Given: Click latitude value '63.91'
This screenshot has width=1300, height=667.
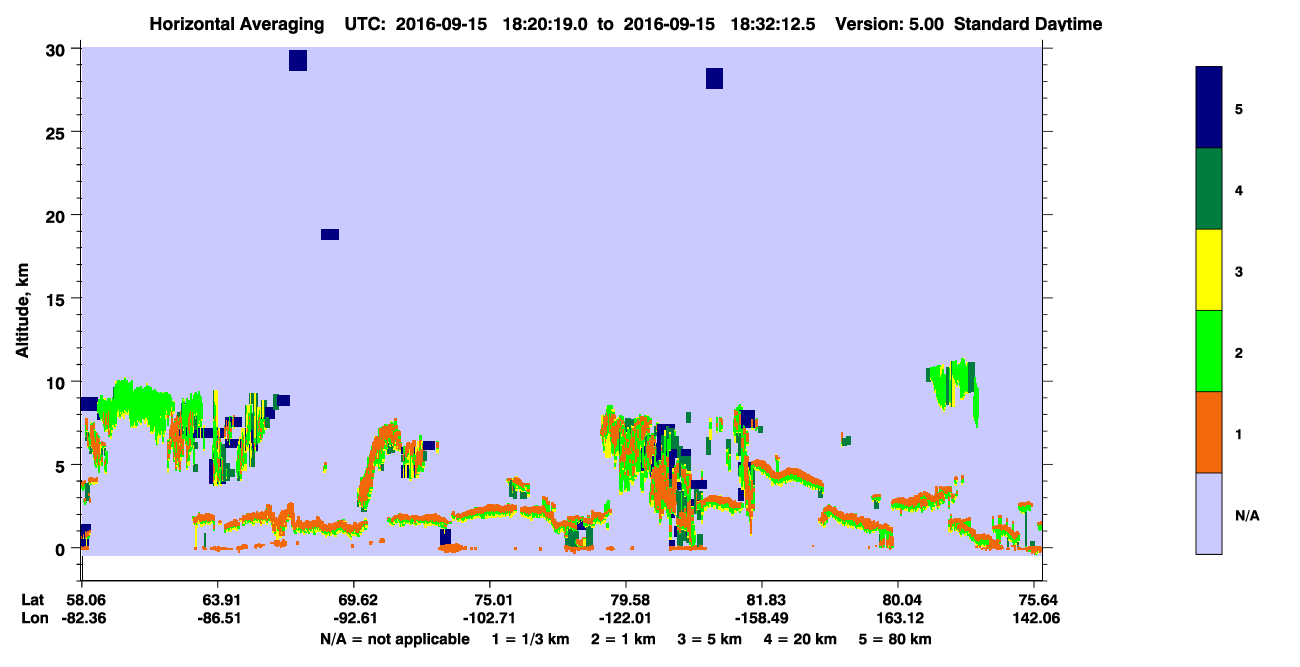Looking at the screenshot, I should (218, 600).
